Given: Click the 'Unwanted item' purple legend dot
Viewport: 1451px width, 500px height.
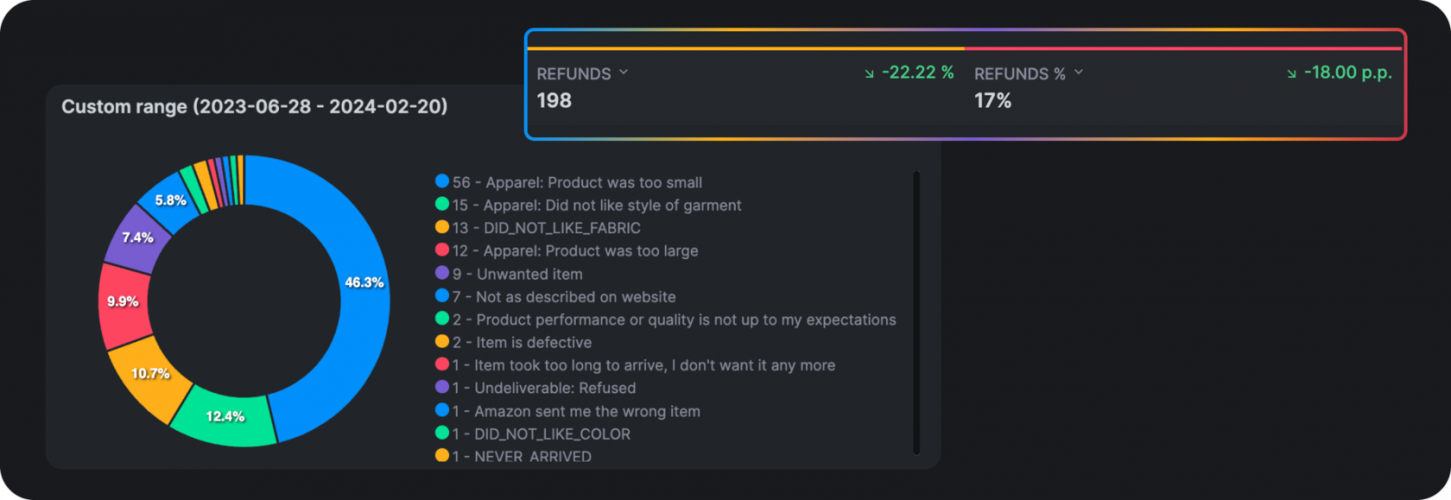Looking at the screenshot, I should [x=442, y=274].
